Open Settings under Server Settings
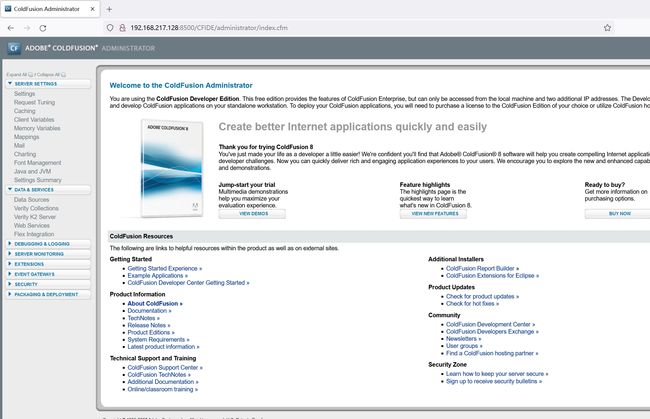The image size is (650, 419). [x=24, y=94]
